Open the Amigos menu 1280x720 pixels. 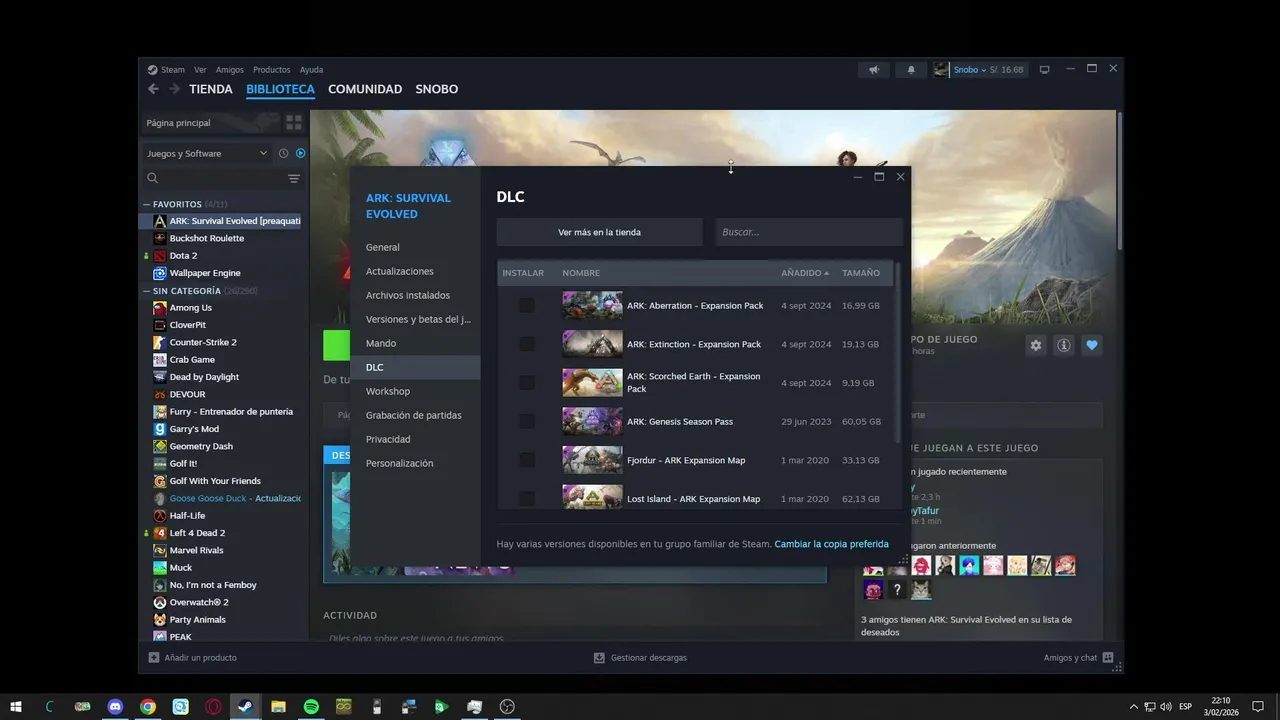[230, 70]
